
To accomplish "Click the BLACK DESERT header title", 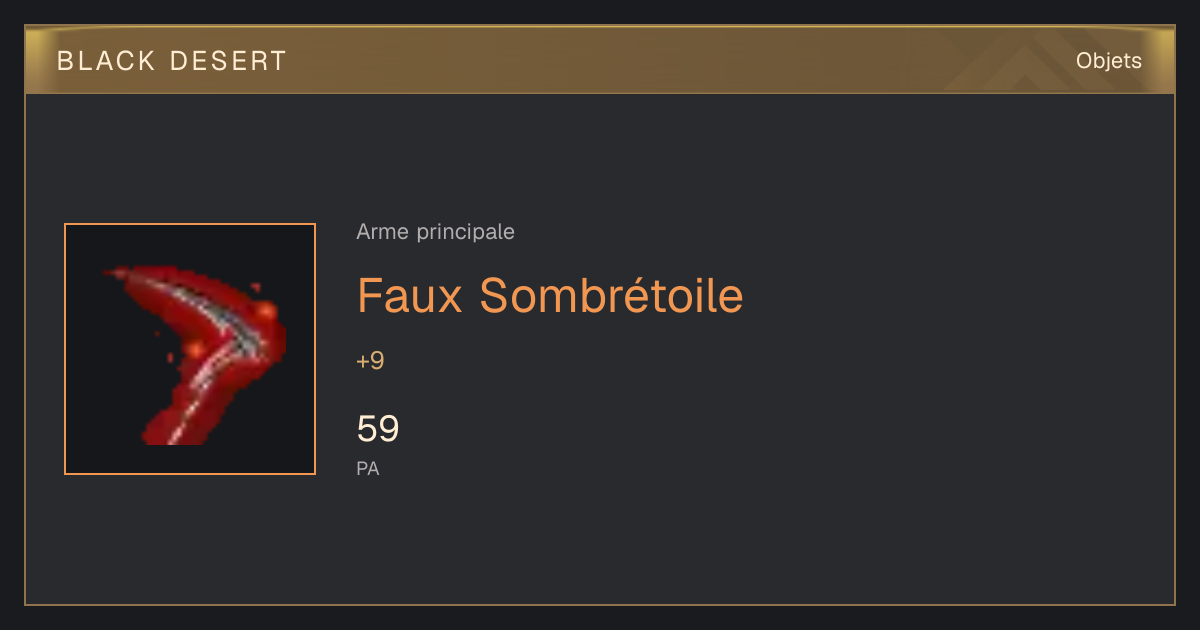I will click(172, 61).
